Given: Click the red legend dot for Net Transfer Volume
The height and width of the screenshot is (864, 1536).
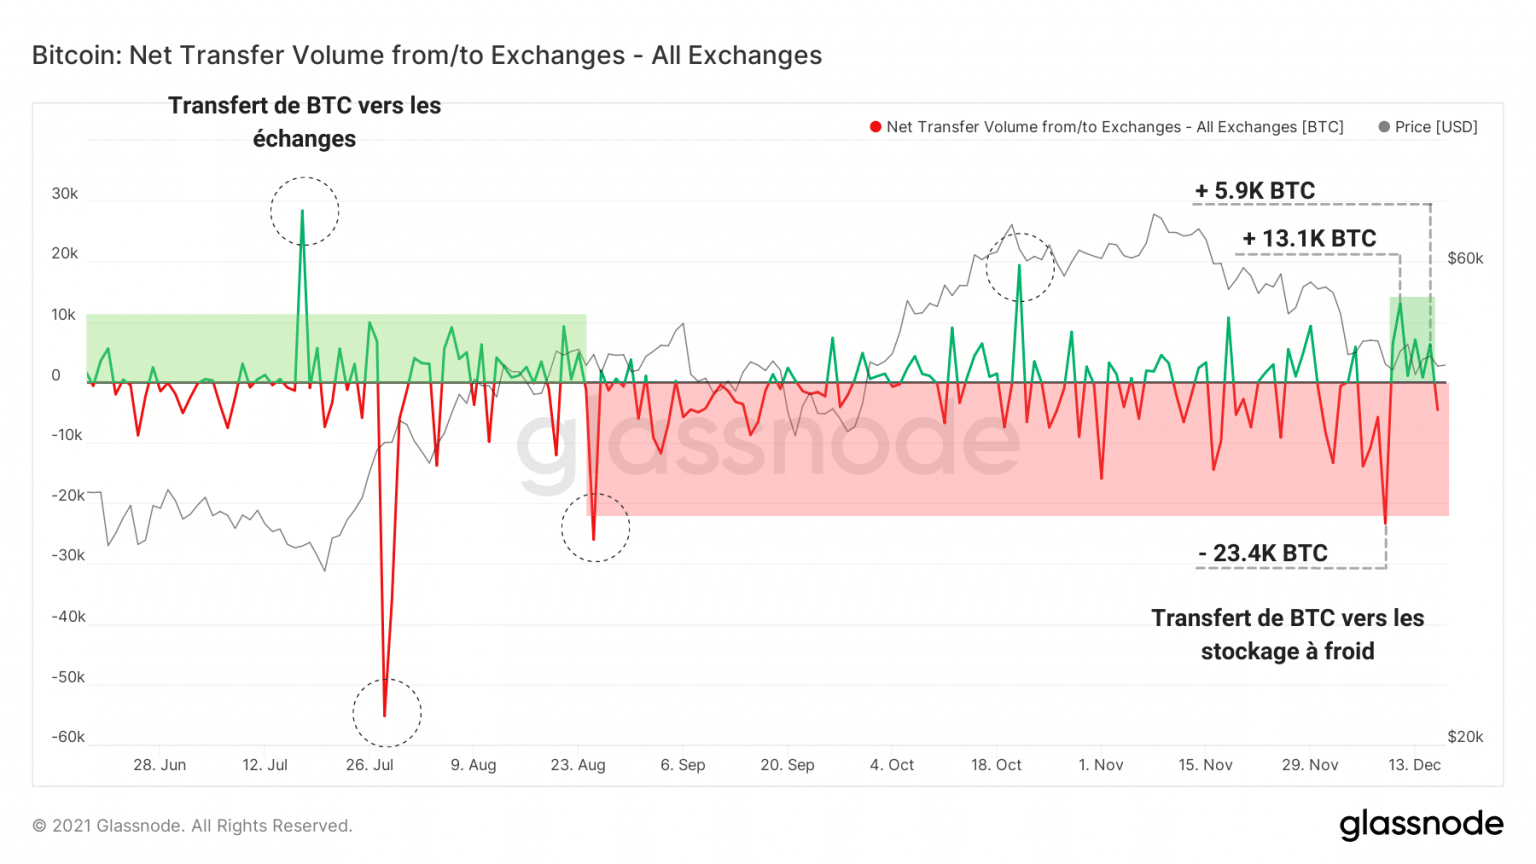Looking at the screenshot, I should click(x=876, y=127).
